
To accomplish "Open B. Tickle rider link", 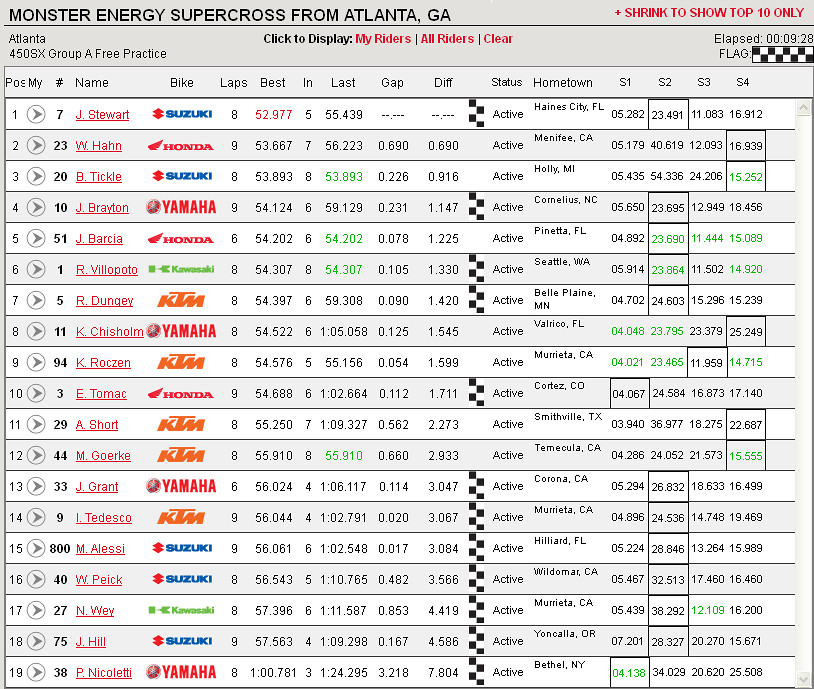I will pyautogui.click(x=99, y=177).
